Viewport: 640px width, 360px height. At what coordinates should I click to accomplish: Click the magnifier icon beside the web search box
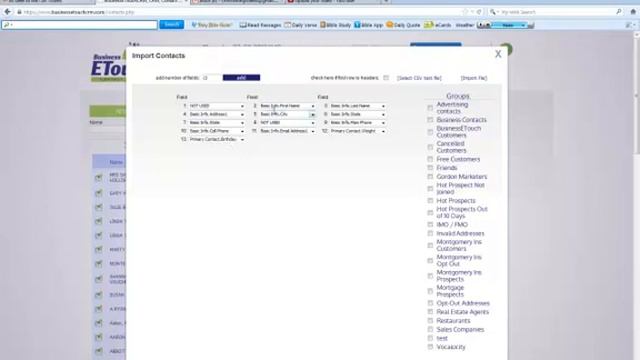tap(619, 12)
